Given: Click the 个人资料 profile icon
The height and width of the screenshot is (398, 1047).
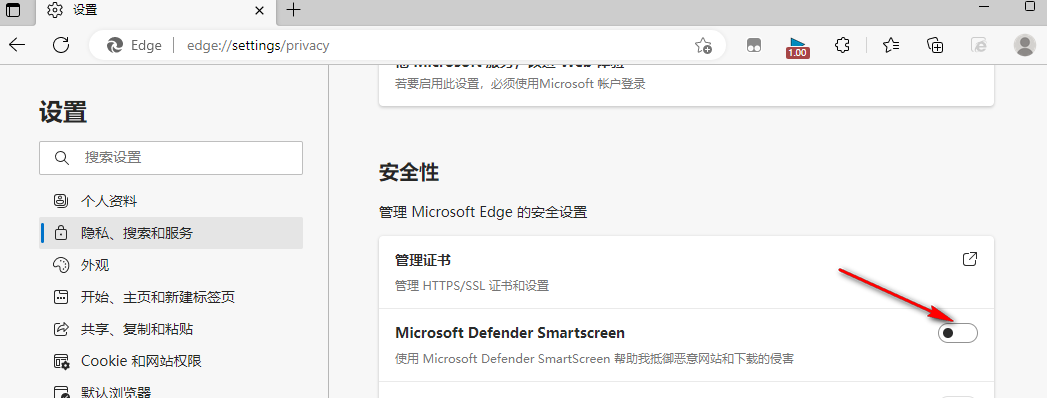Looking at the screenshot, I should [61, 201].
